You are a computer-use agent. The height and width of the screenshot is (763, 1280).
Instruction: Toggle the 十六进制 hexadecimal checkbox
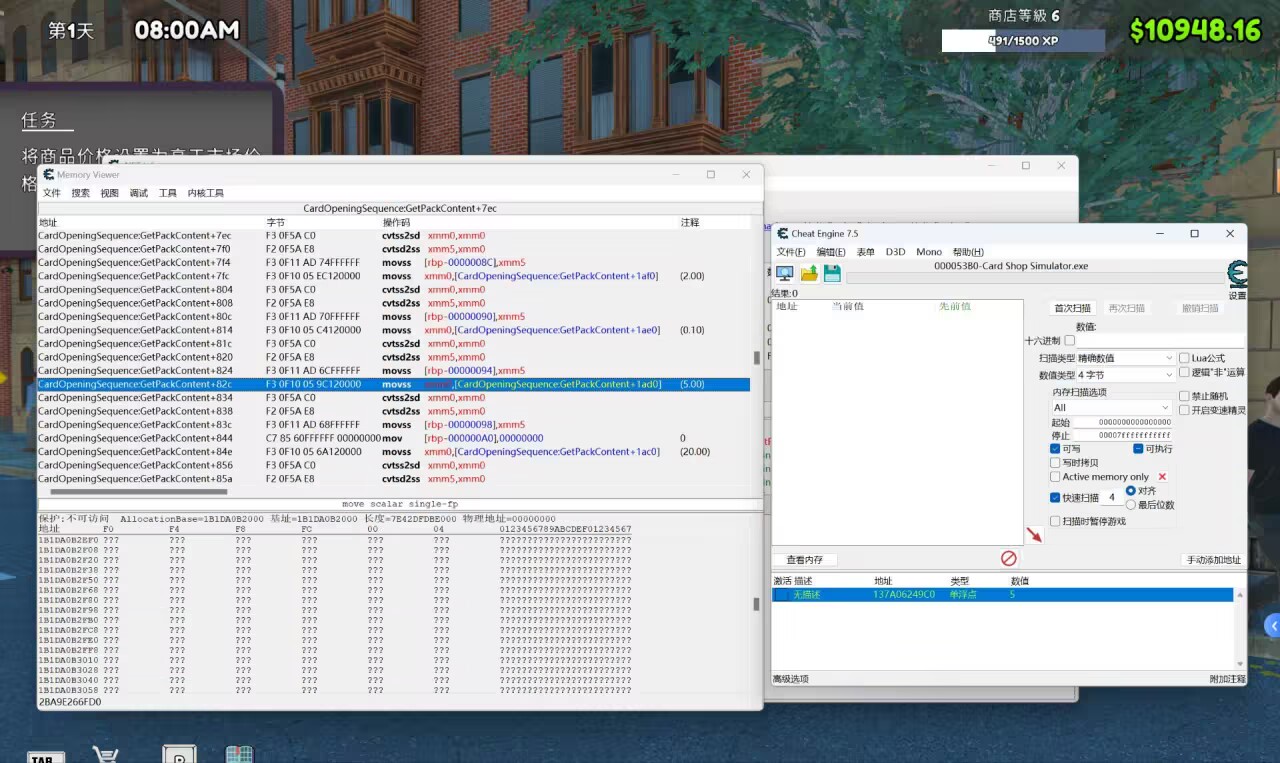point(1069,341)
